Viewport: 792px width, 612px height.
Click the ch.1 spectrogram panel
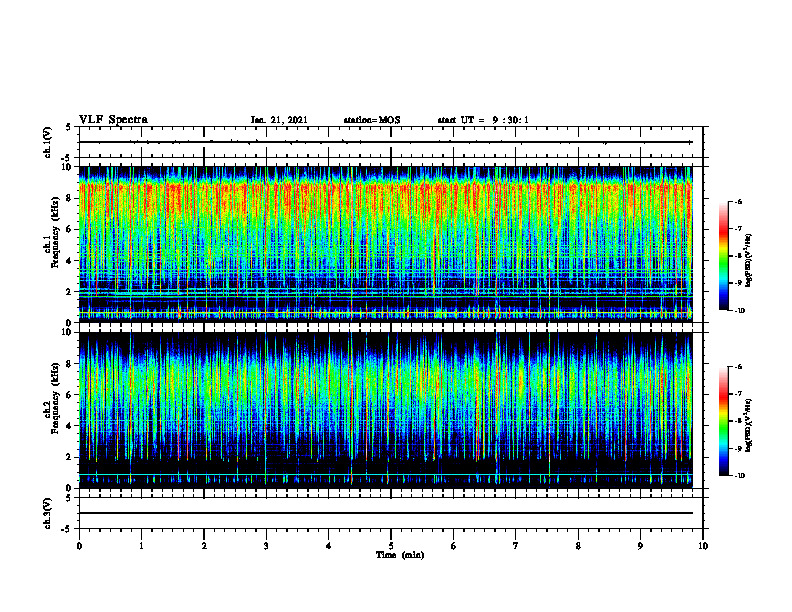385,244
